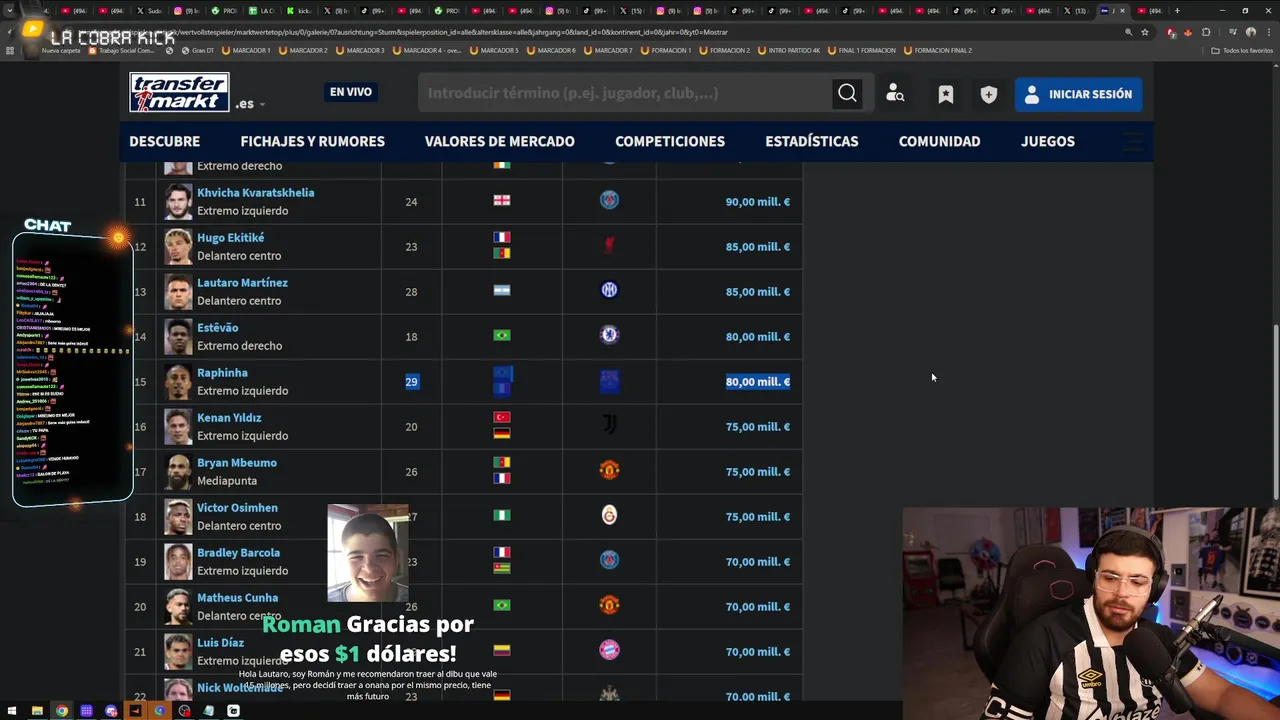Open the Comunidad menu
Viewport: 1280px width, 720px height.
click(939, 141)
